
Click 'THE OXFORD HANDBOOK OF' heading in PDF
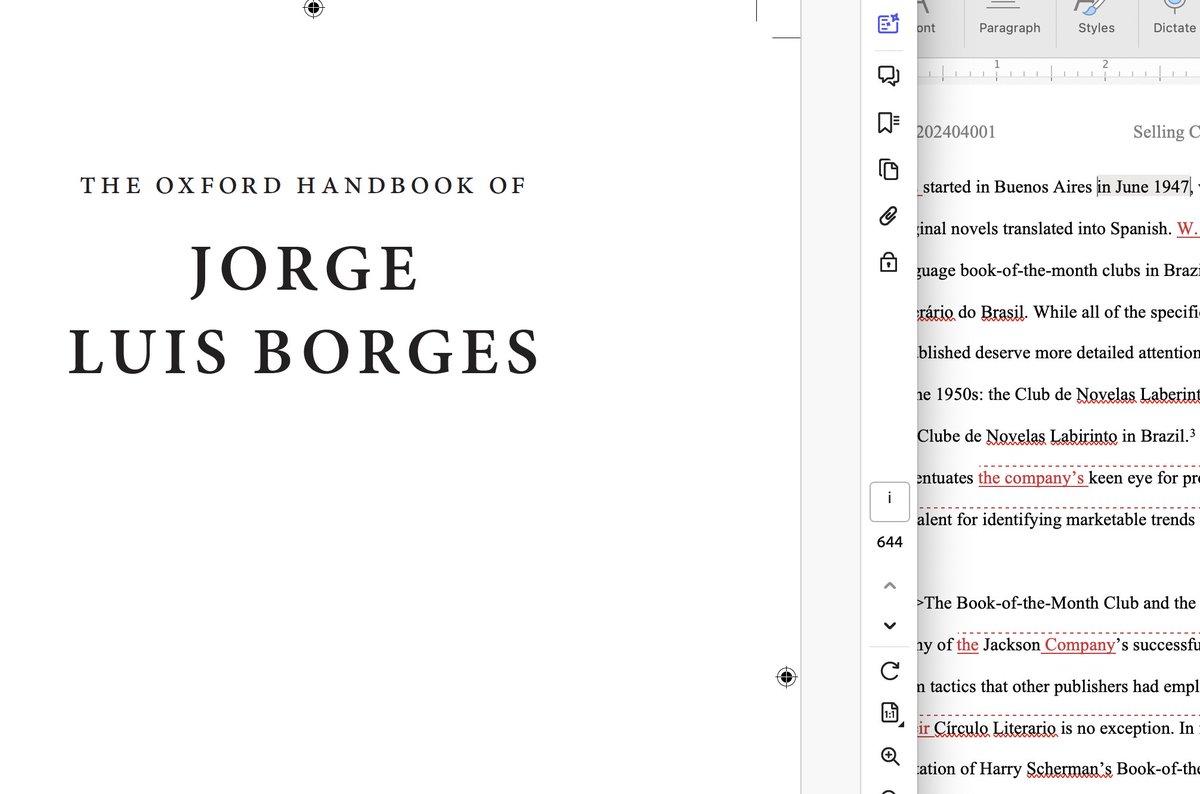point(303,186)
